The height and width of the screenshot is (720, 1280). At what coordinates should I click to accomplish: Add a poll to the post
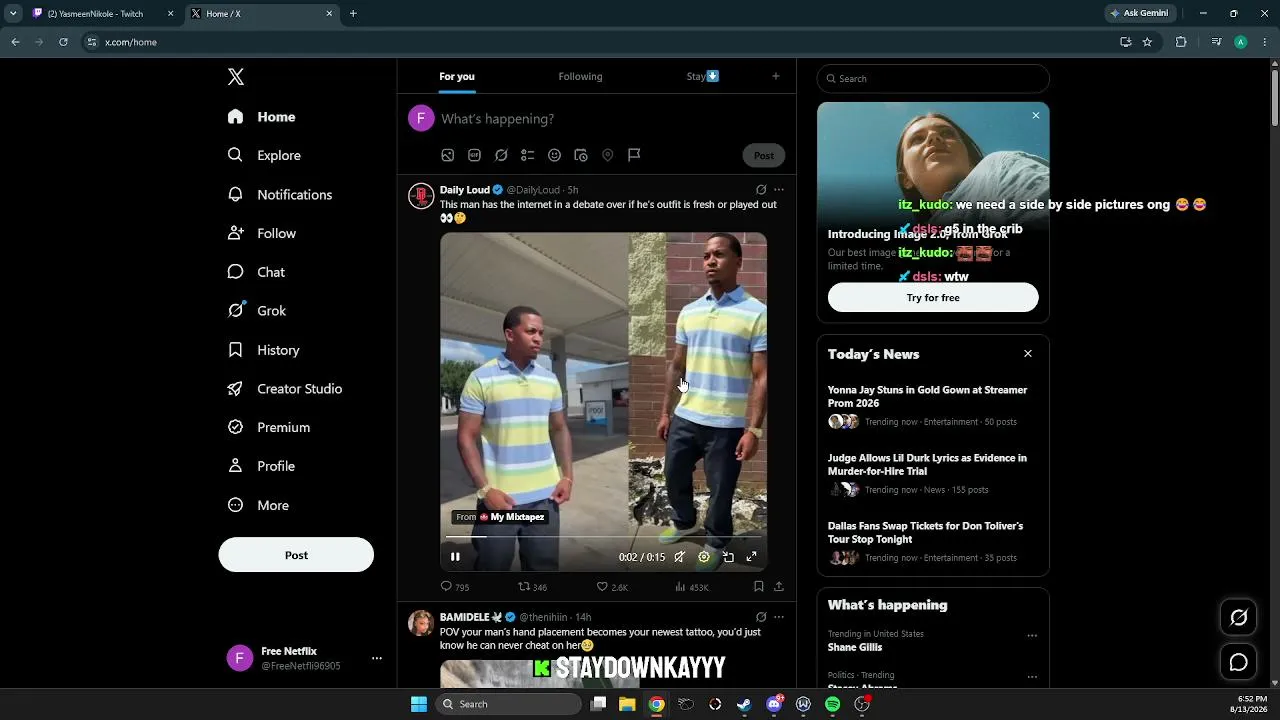tap(528, 155)
